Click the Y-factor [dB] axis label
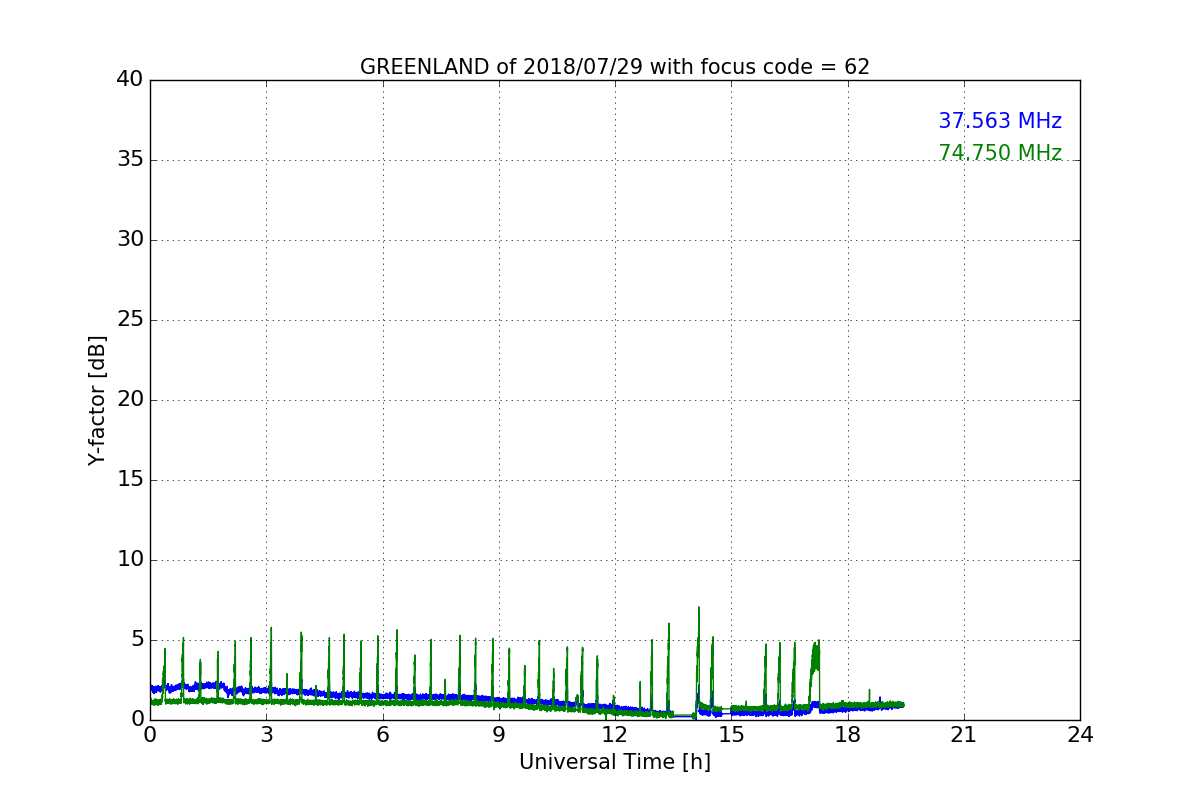Screen dimensions: 1200x800 pyautogui.click(x=97, y=400)
